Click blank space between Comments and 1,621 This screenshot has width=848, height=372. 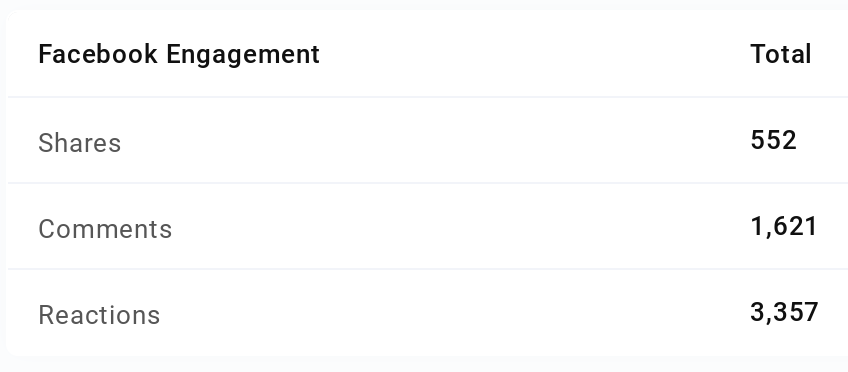pos(461,227)
